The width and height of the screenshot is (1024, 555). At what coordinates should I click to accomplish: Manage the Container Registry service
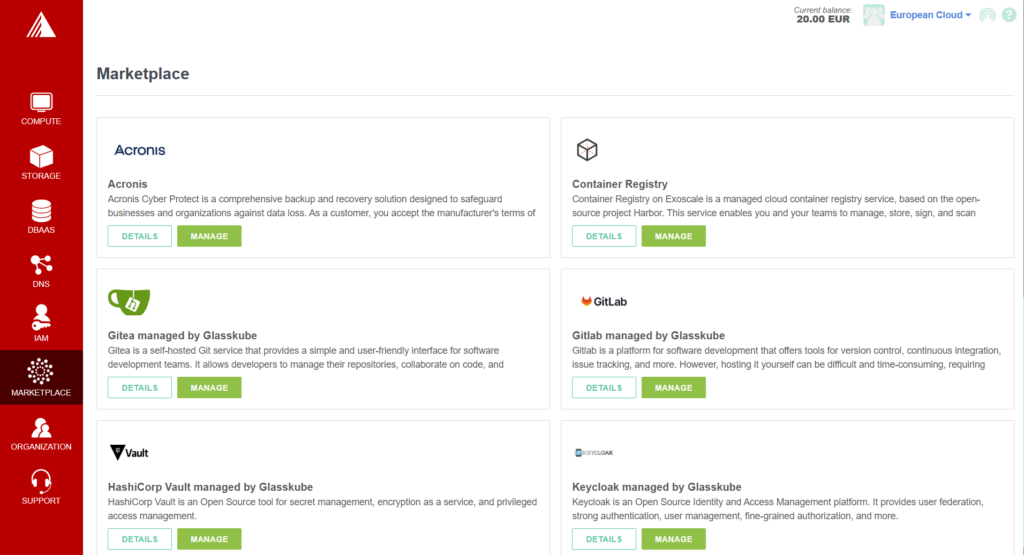pyautogui.click(x=673, y=236)
